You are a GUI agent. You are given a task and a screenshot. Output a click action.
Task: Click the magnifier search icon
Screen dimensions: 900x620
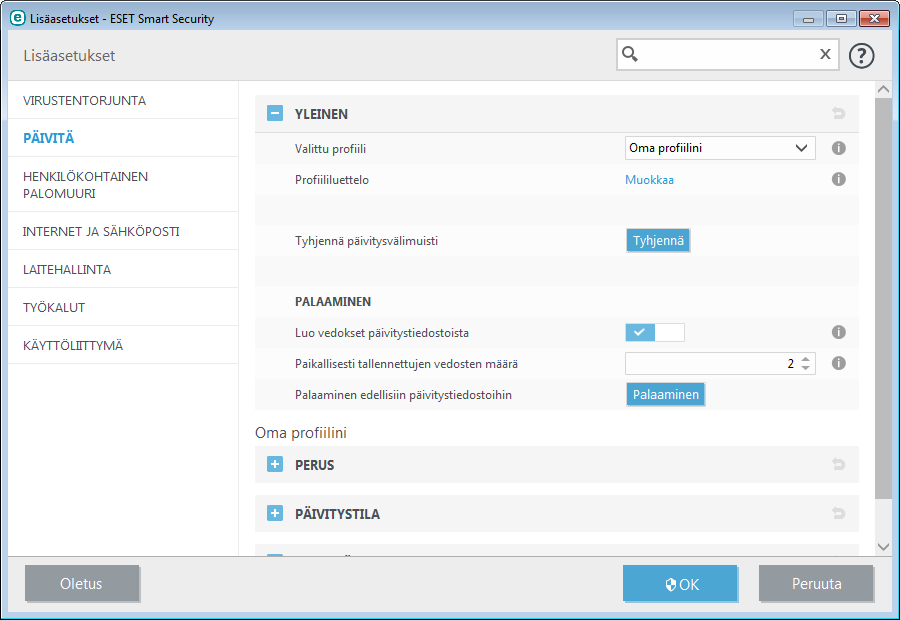click(630, 54)
